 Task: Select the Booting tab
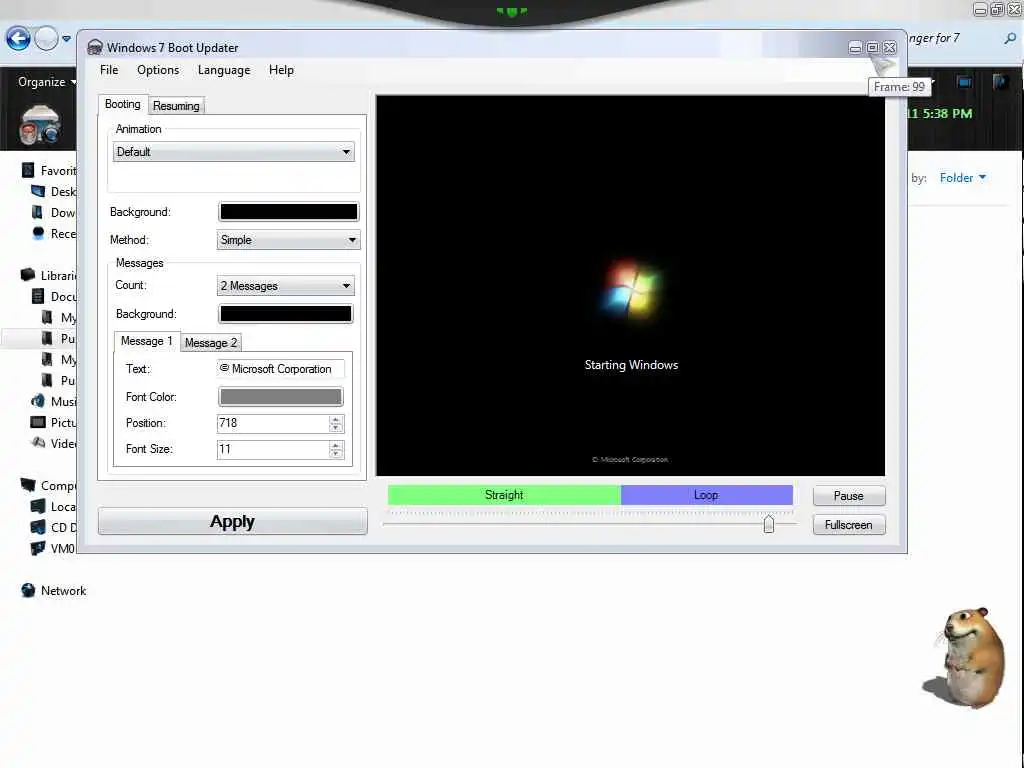click(123, 104)
